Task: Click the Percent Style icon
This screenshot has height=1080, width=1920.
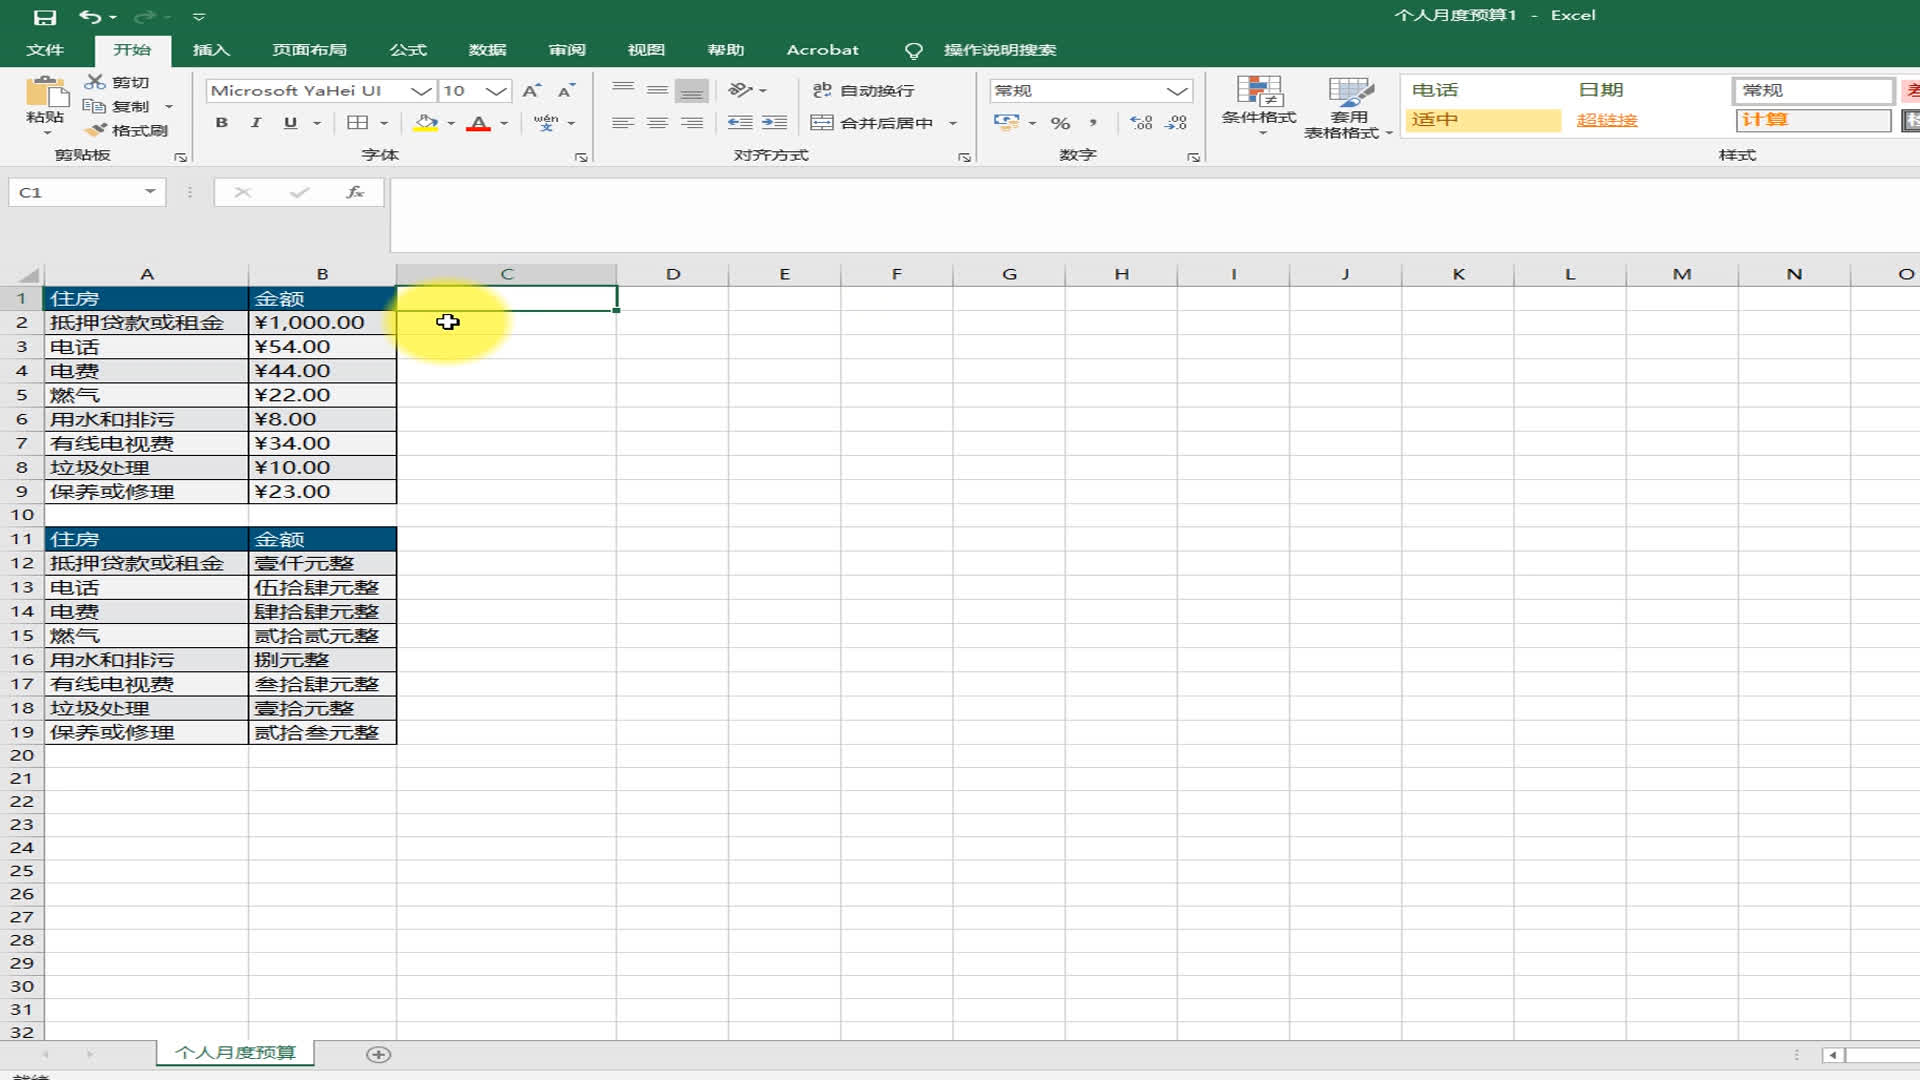Action: pyautogui.click(x=1060, y=123)
